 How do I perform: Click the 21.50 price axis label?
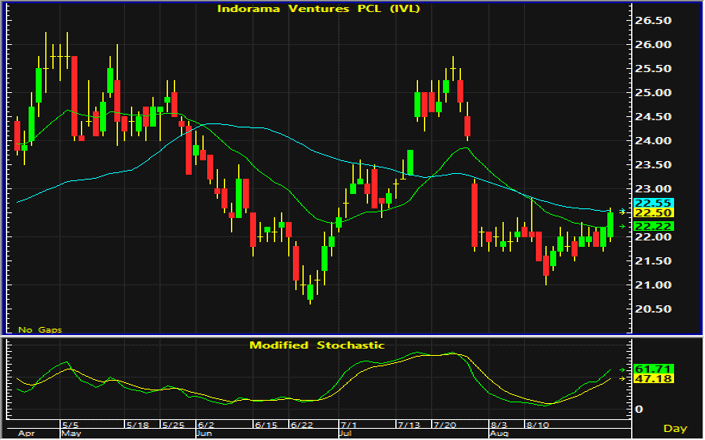pos(653,261)
